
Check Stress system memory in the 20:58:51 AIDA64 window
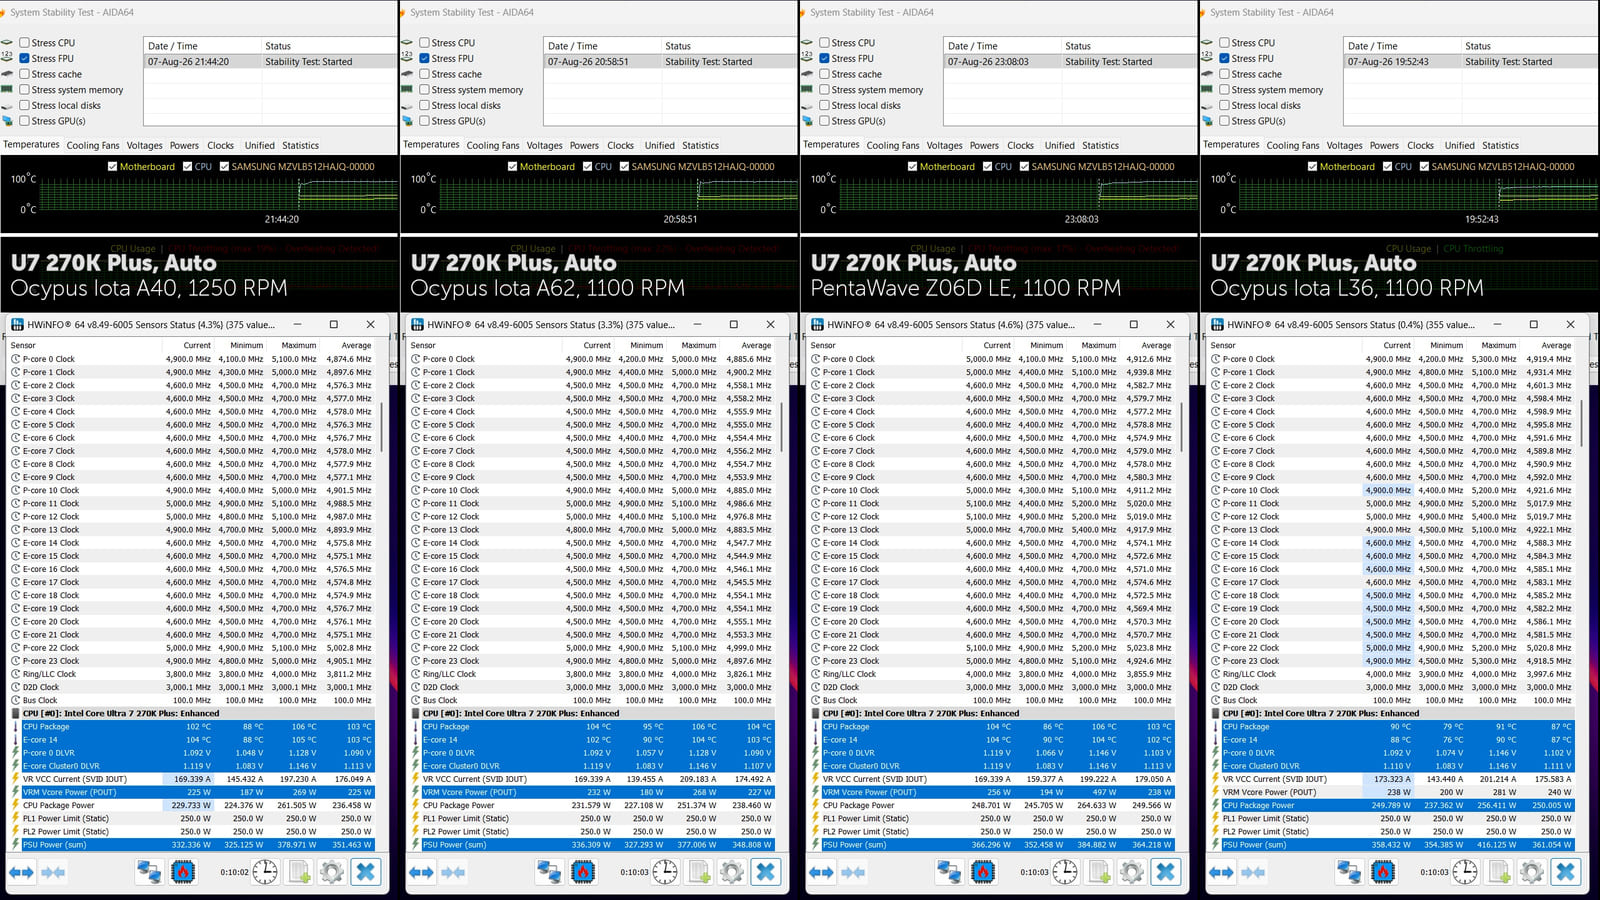(424, 90)
